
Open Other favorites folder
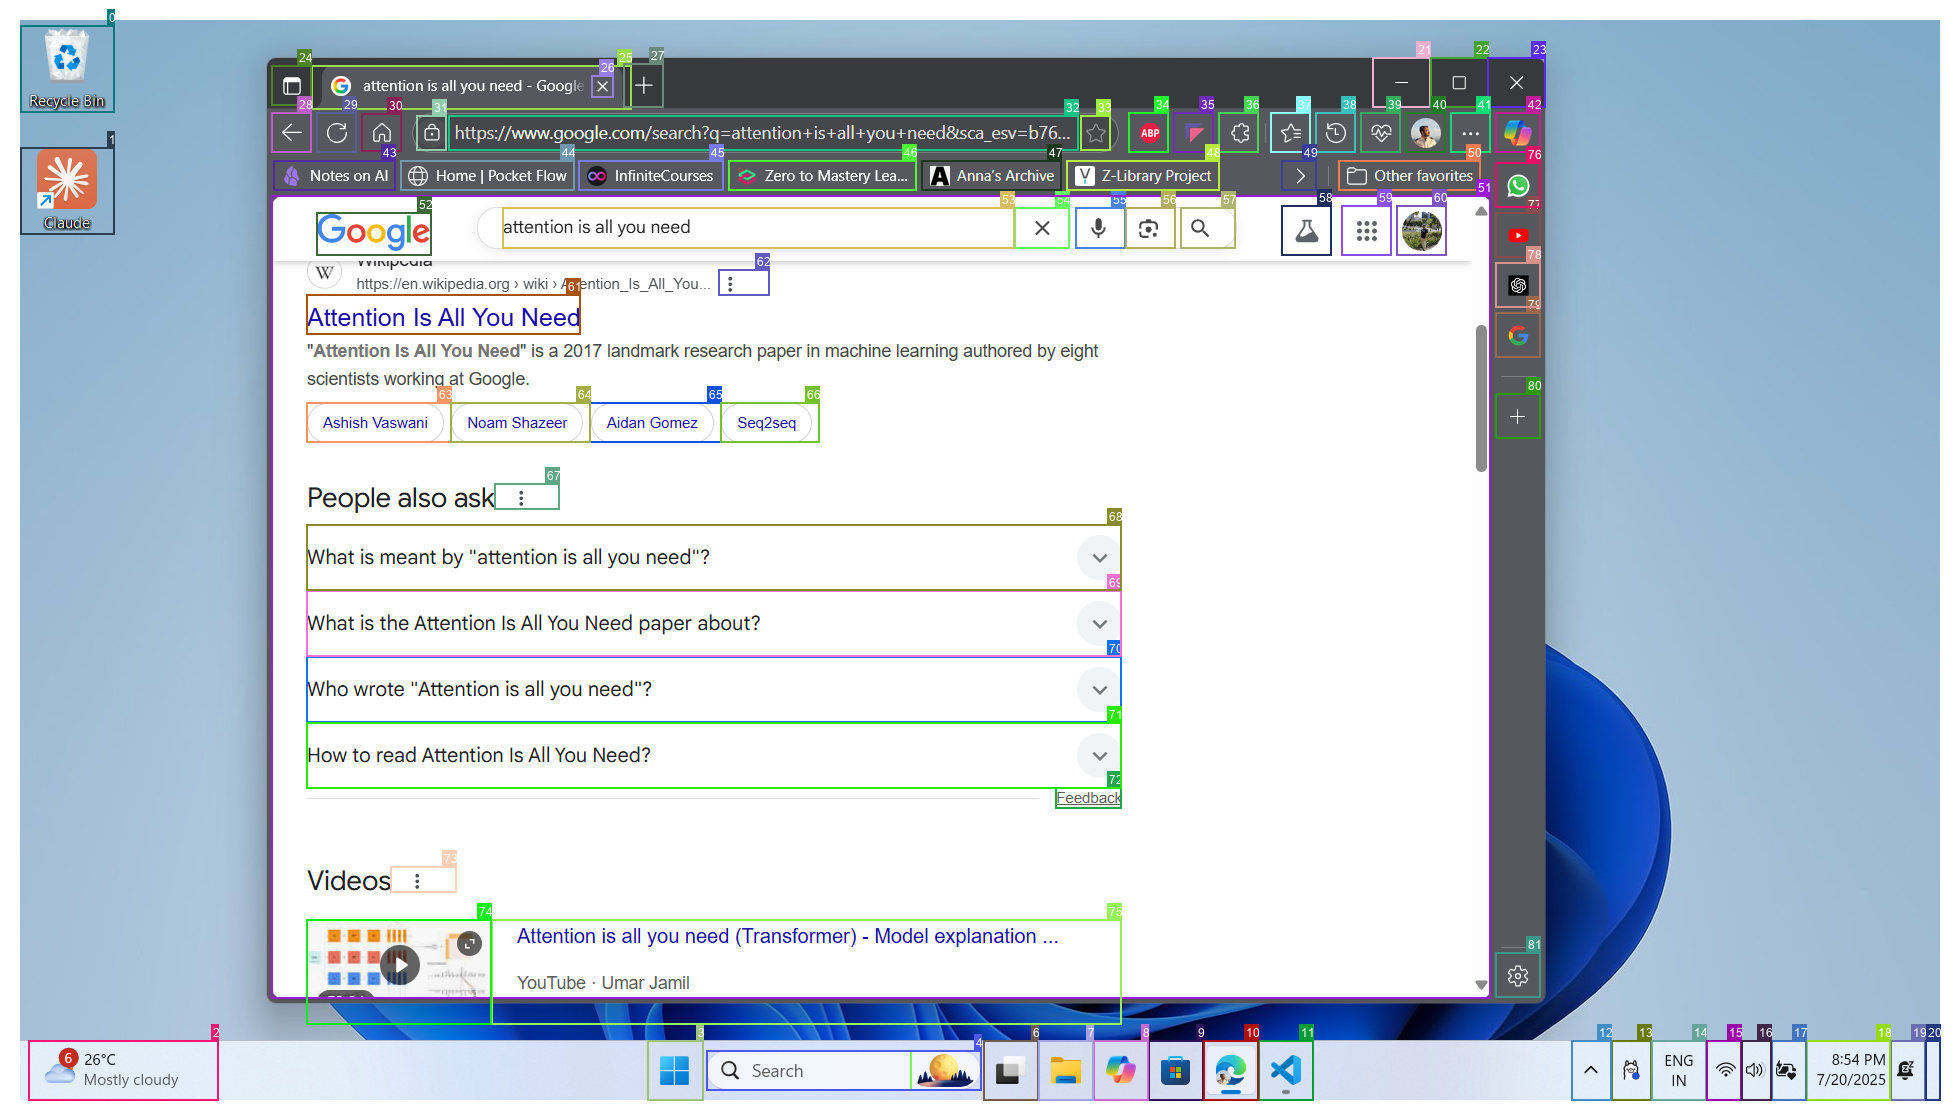click(1409, 176)
